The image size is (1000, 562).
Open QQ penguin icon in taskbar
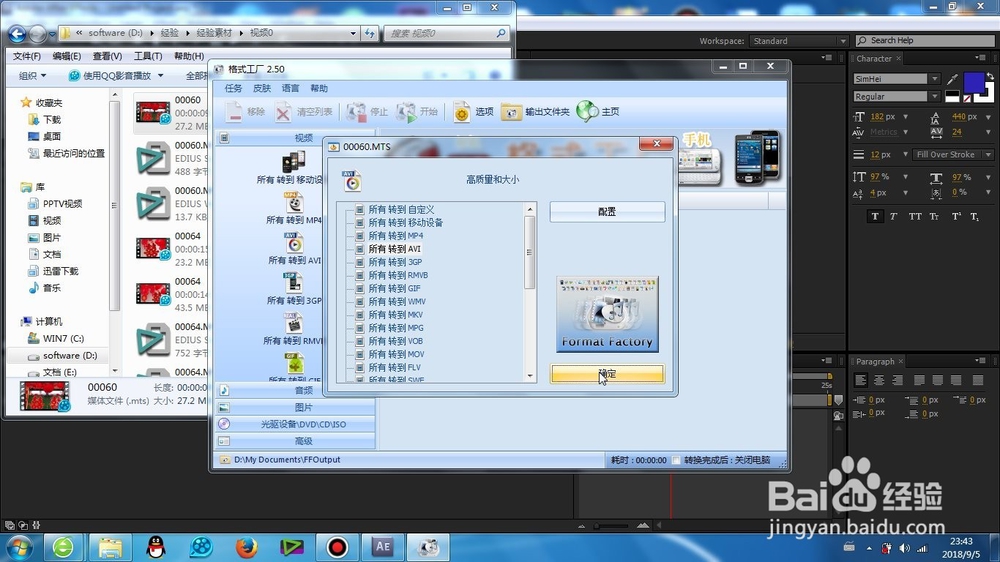[x=156, y=547]
